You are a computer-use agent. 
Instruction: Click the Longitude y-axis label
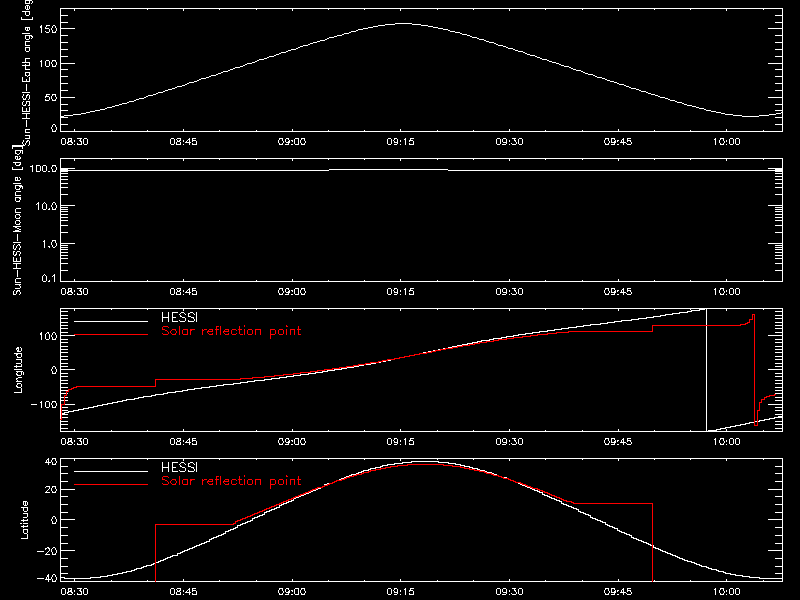pos(18,370)
